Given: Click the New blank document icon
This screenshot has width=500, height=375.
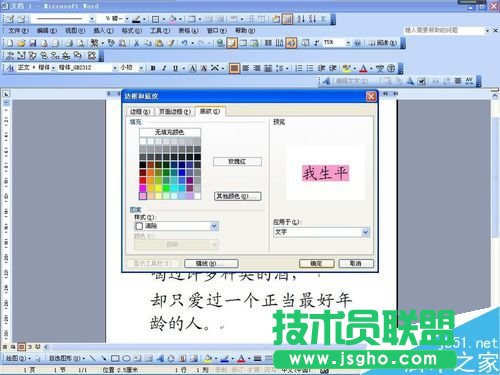Looking at the screenshot, I should pyautogui.click(x=10, y=43).
